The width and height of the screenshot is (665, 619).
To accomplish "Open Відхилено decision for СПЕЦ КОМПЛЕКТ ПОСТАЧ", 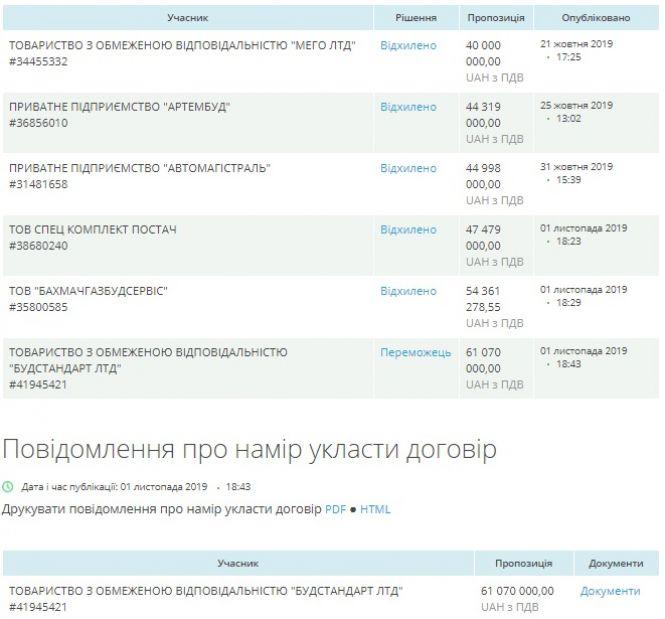I will pos(408,230).
